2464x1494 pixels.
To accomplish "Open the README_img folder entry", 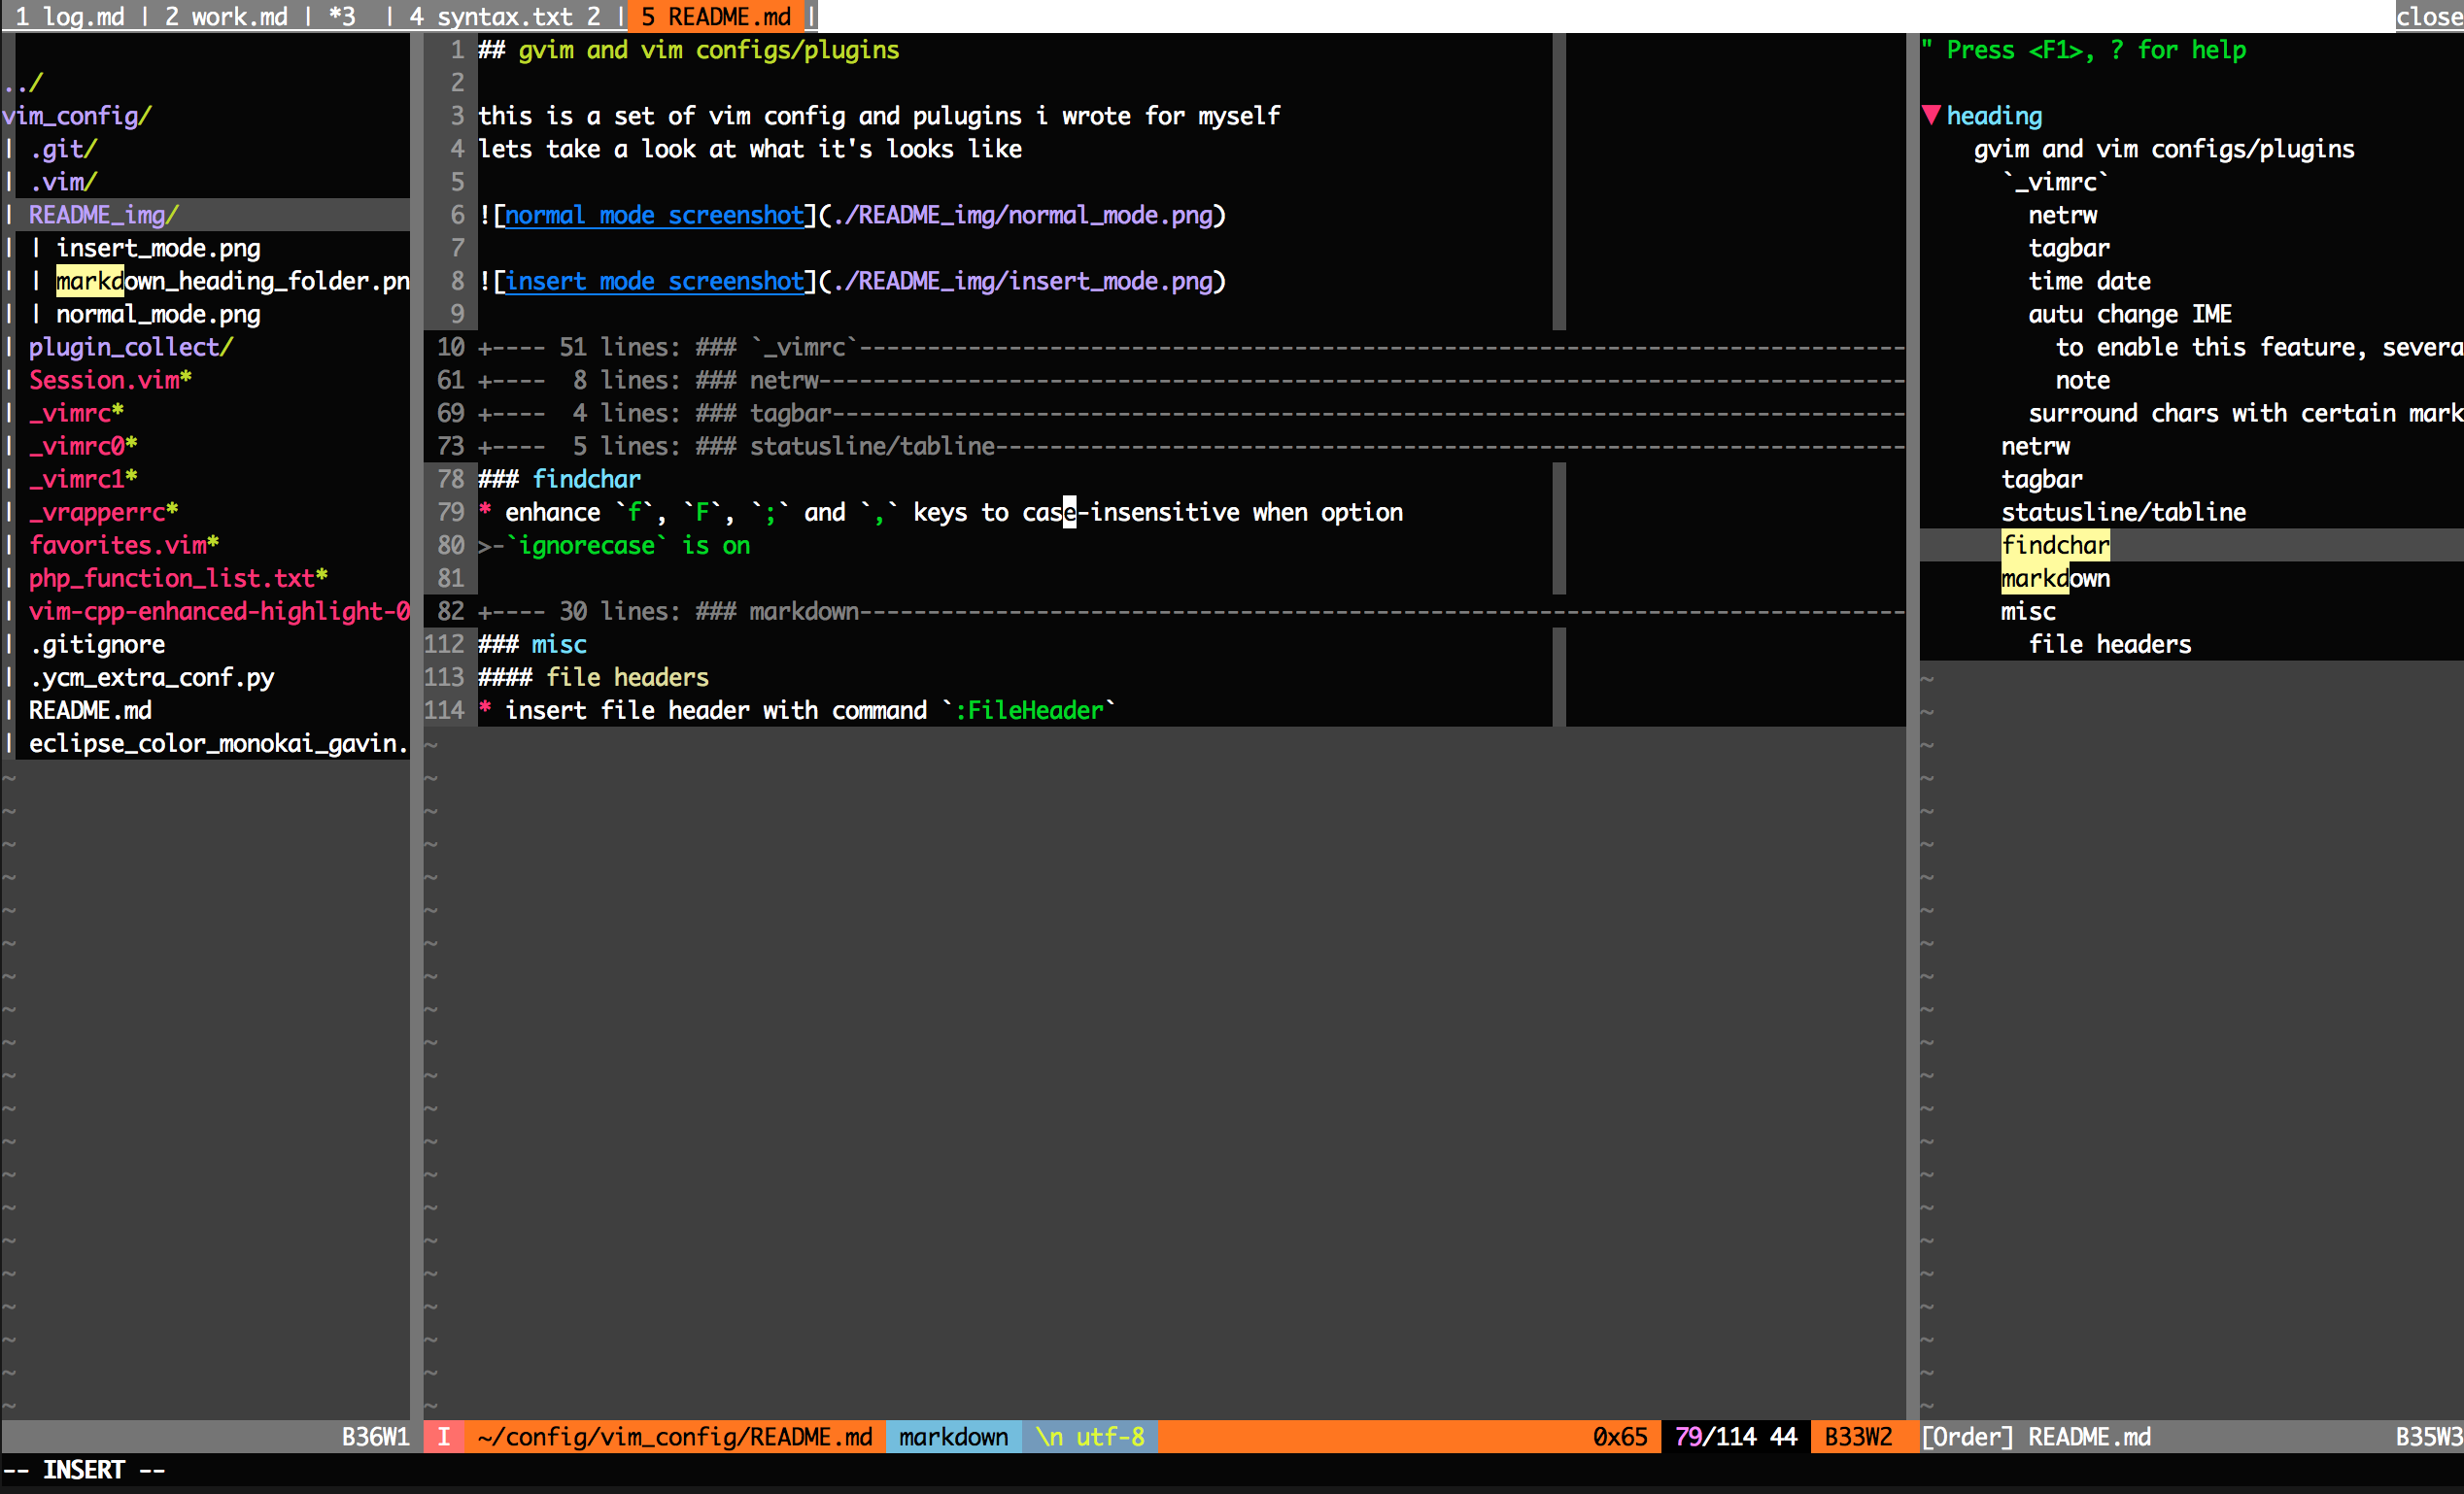I will pos(103,215).
